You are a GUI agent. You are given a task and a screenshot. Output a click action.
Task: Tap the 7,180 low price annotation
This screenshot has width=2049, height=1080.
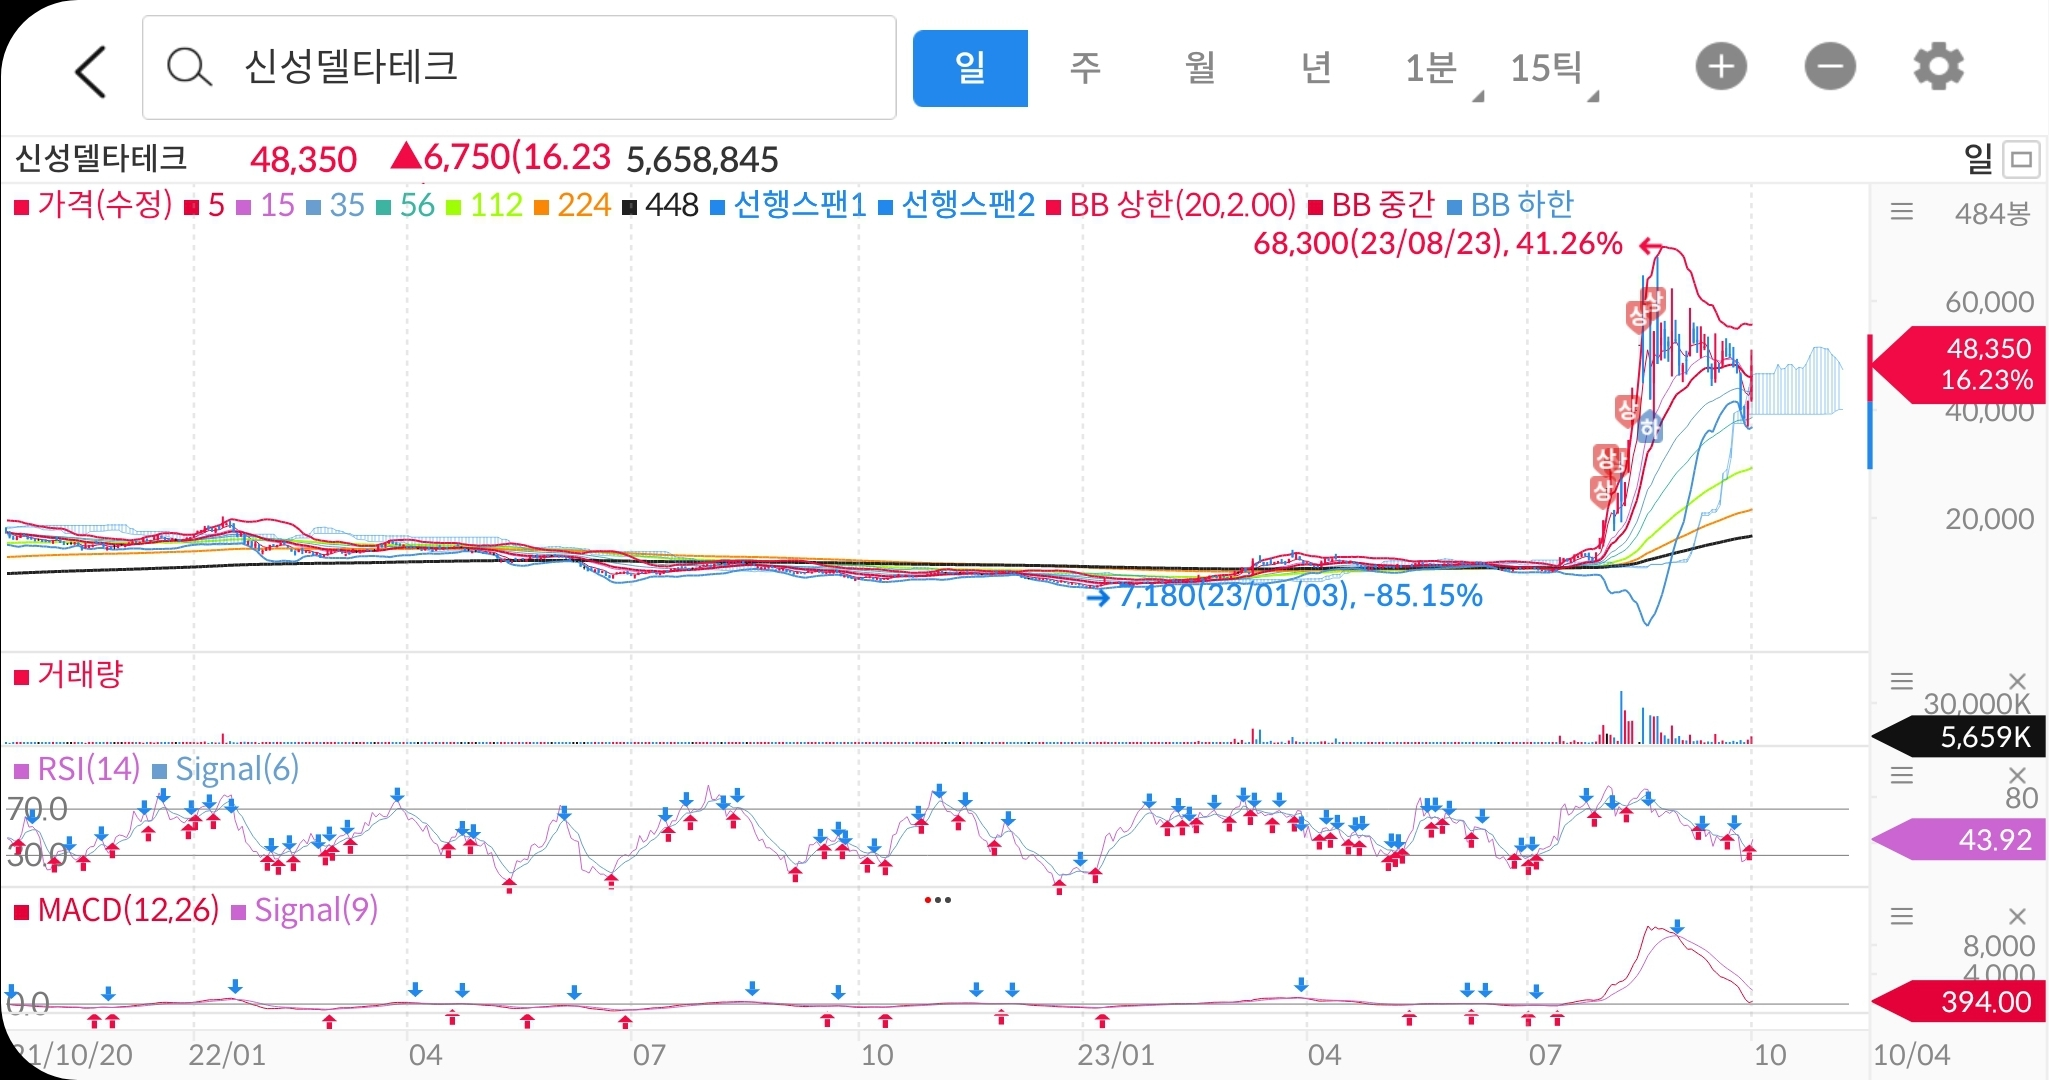[x=1300, y=596]
